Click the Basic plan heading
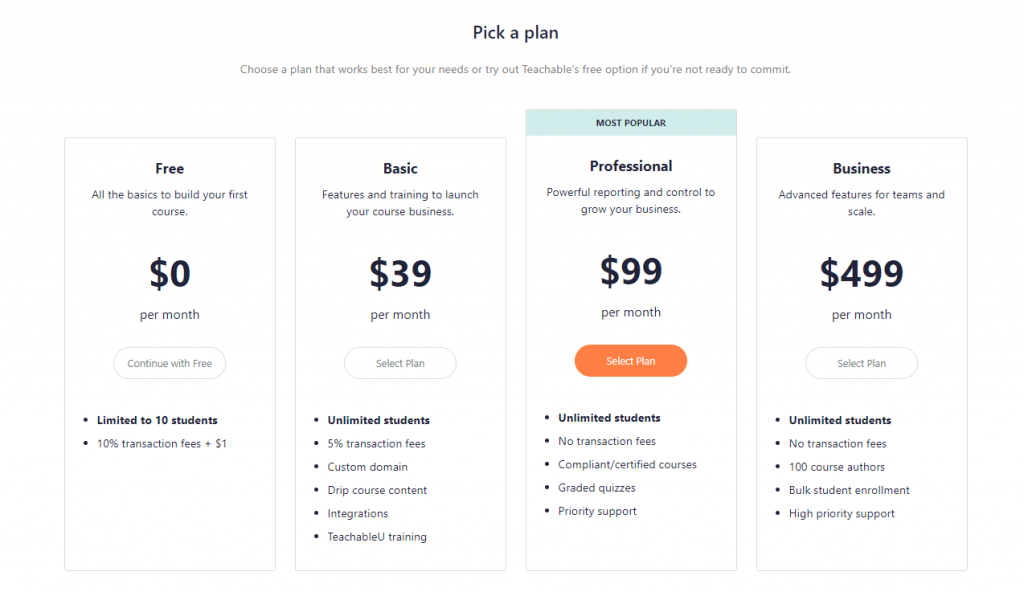This screenshot has width=1024, height=596. [400, 168]
